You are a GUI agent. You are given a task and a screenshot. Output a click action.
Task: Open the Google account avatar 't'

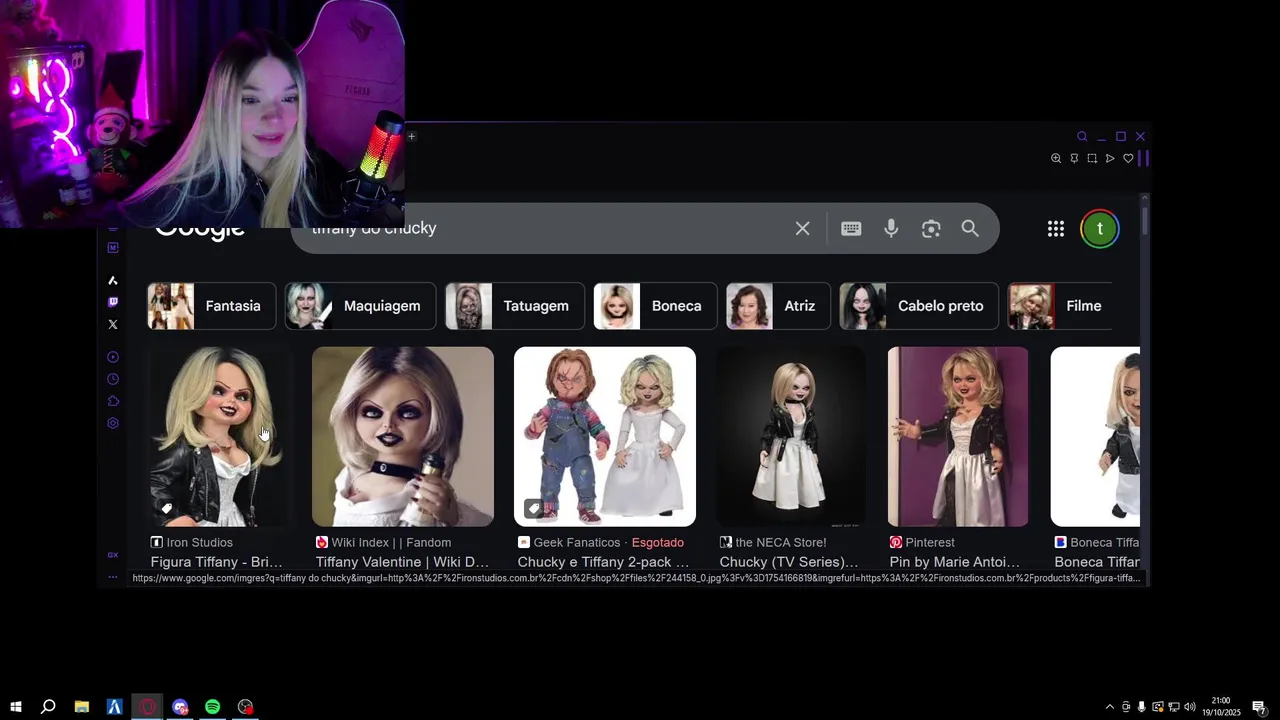(x=1100, y=229)
